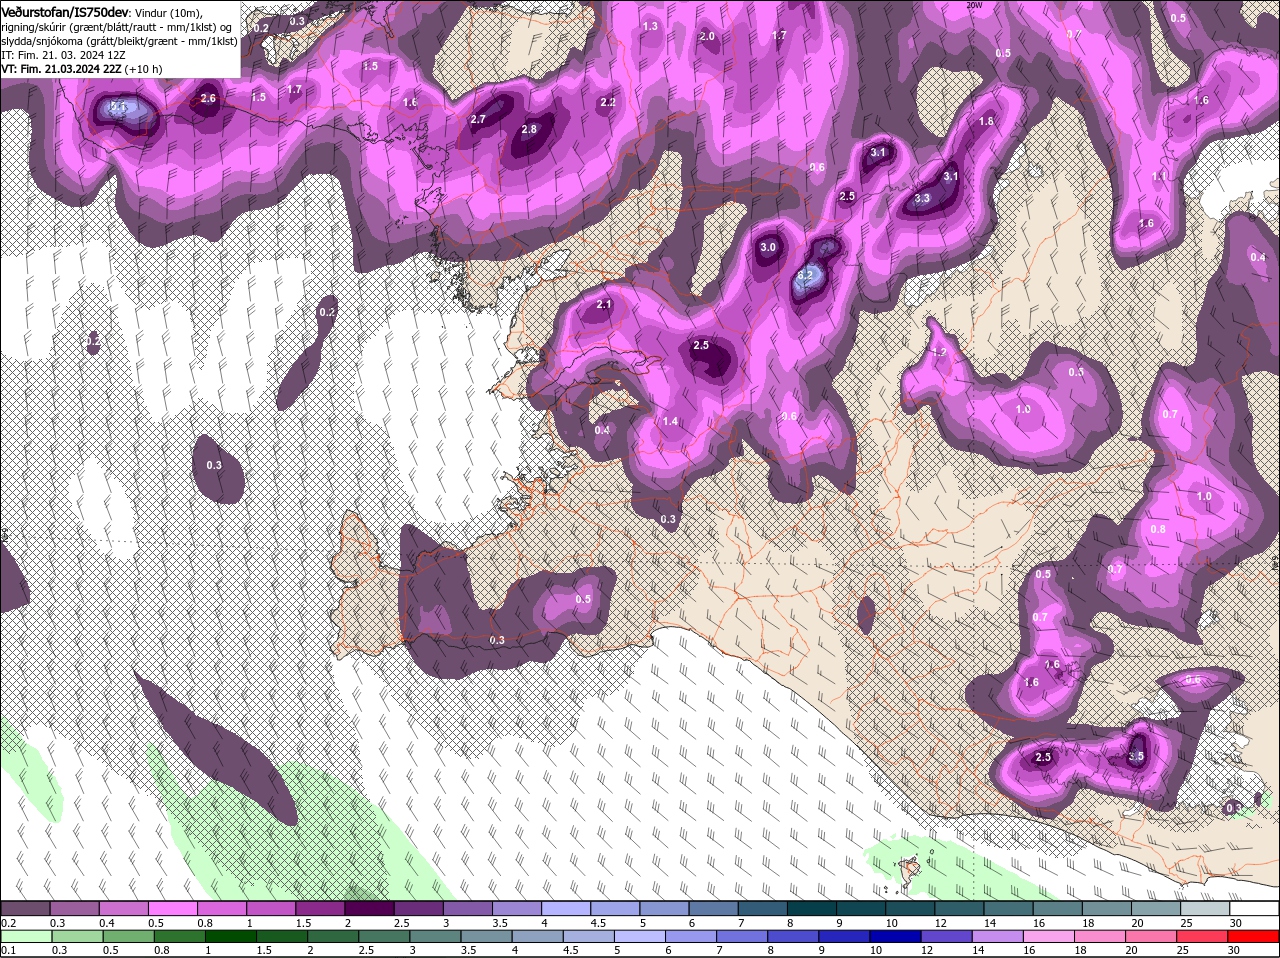1280x958 pixels.
Task: Click snow legend swatch between 2 and 2.5
Action: pos(369,908)
